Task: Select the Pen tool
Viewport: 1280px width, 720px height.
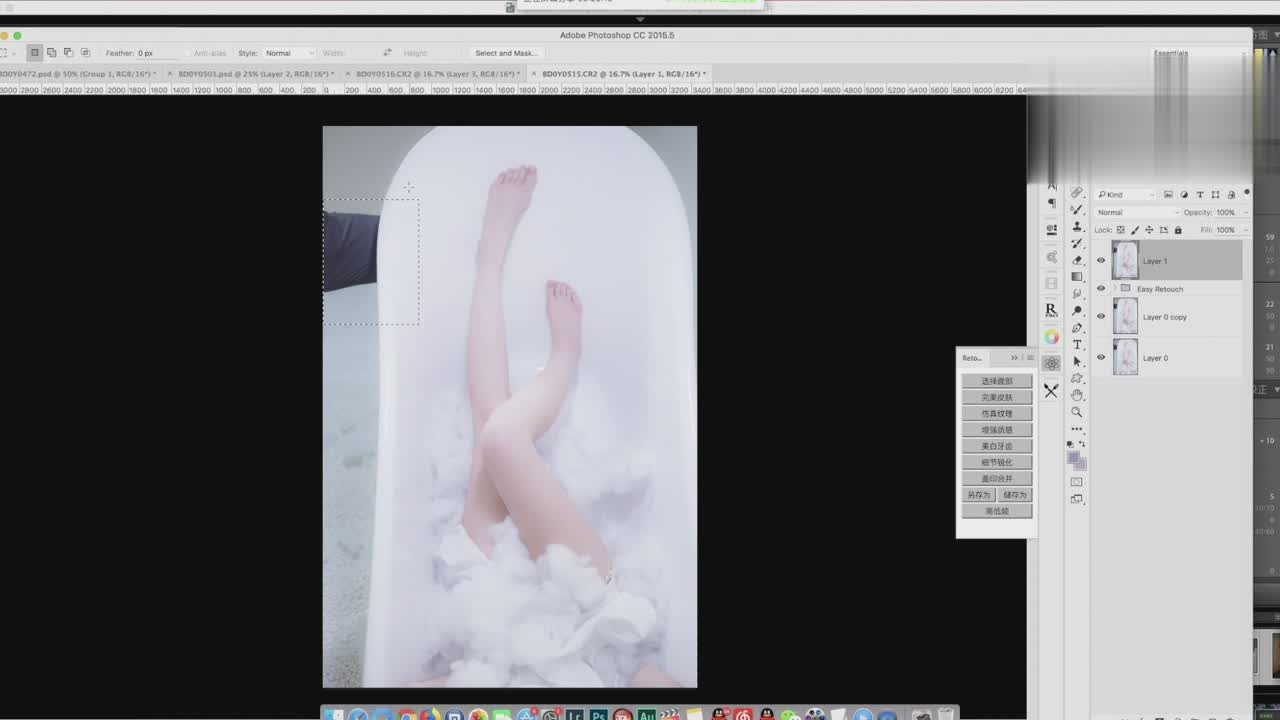Action: coord(1077,328)
